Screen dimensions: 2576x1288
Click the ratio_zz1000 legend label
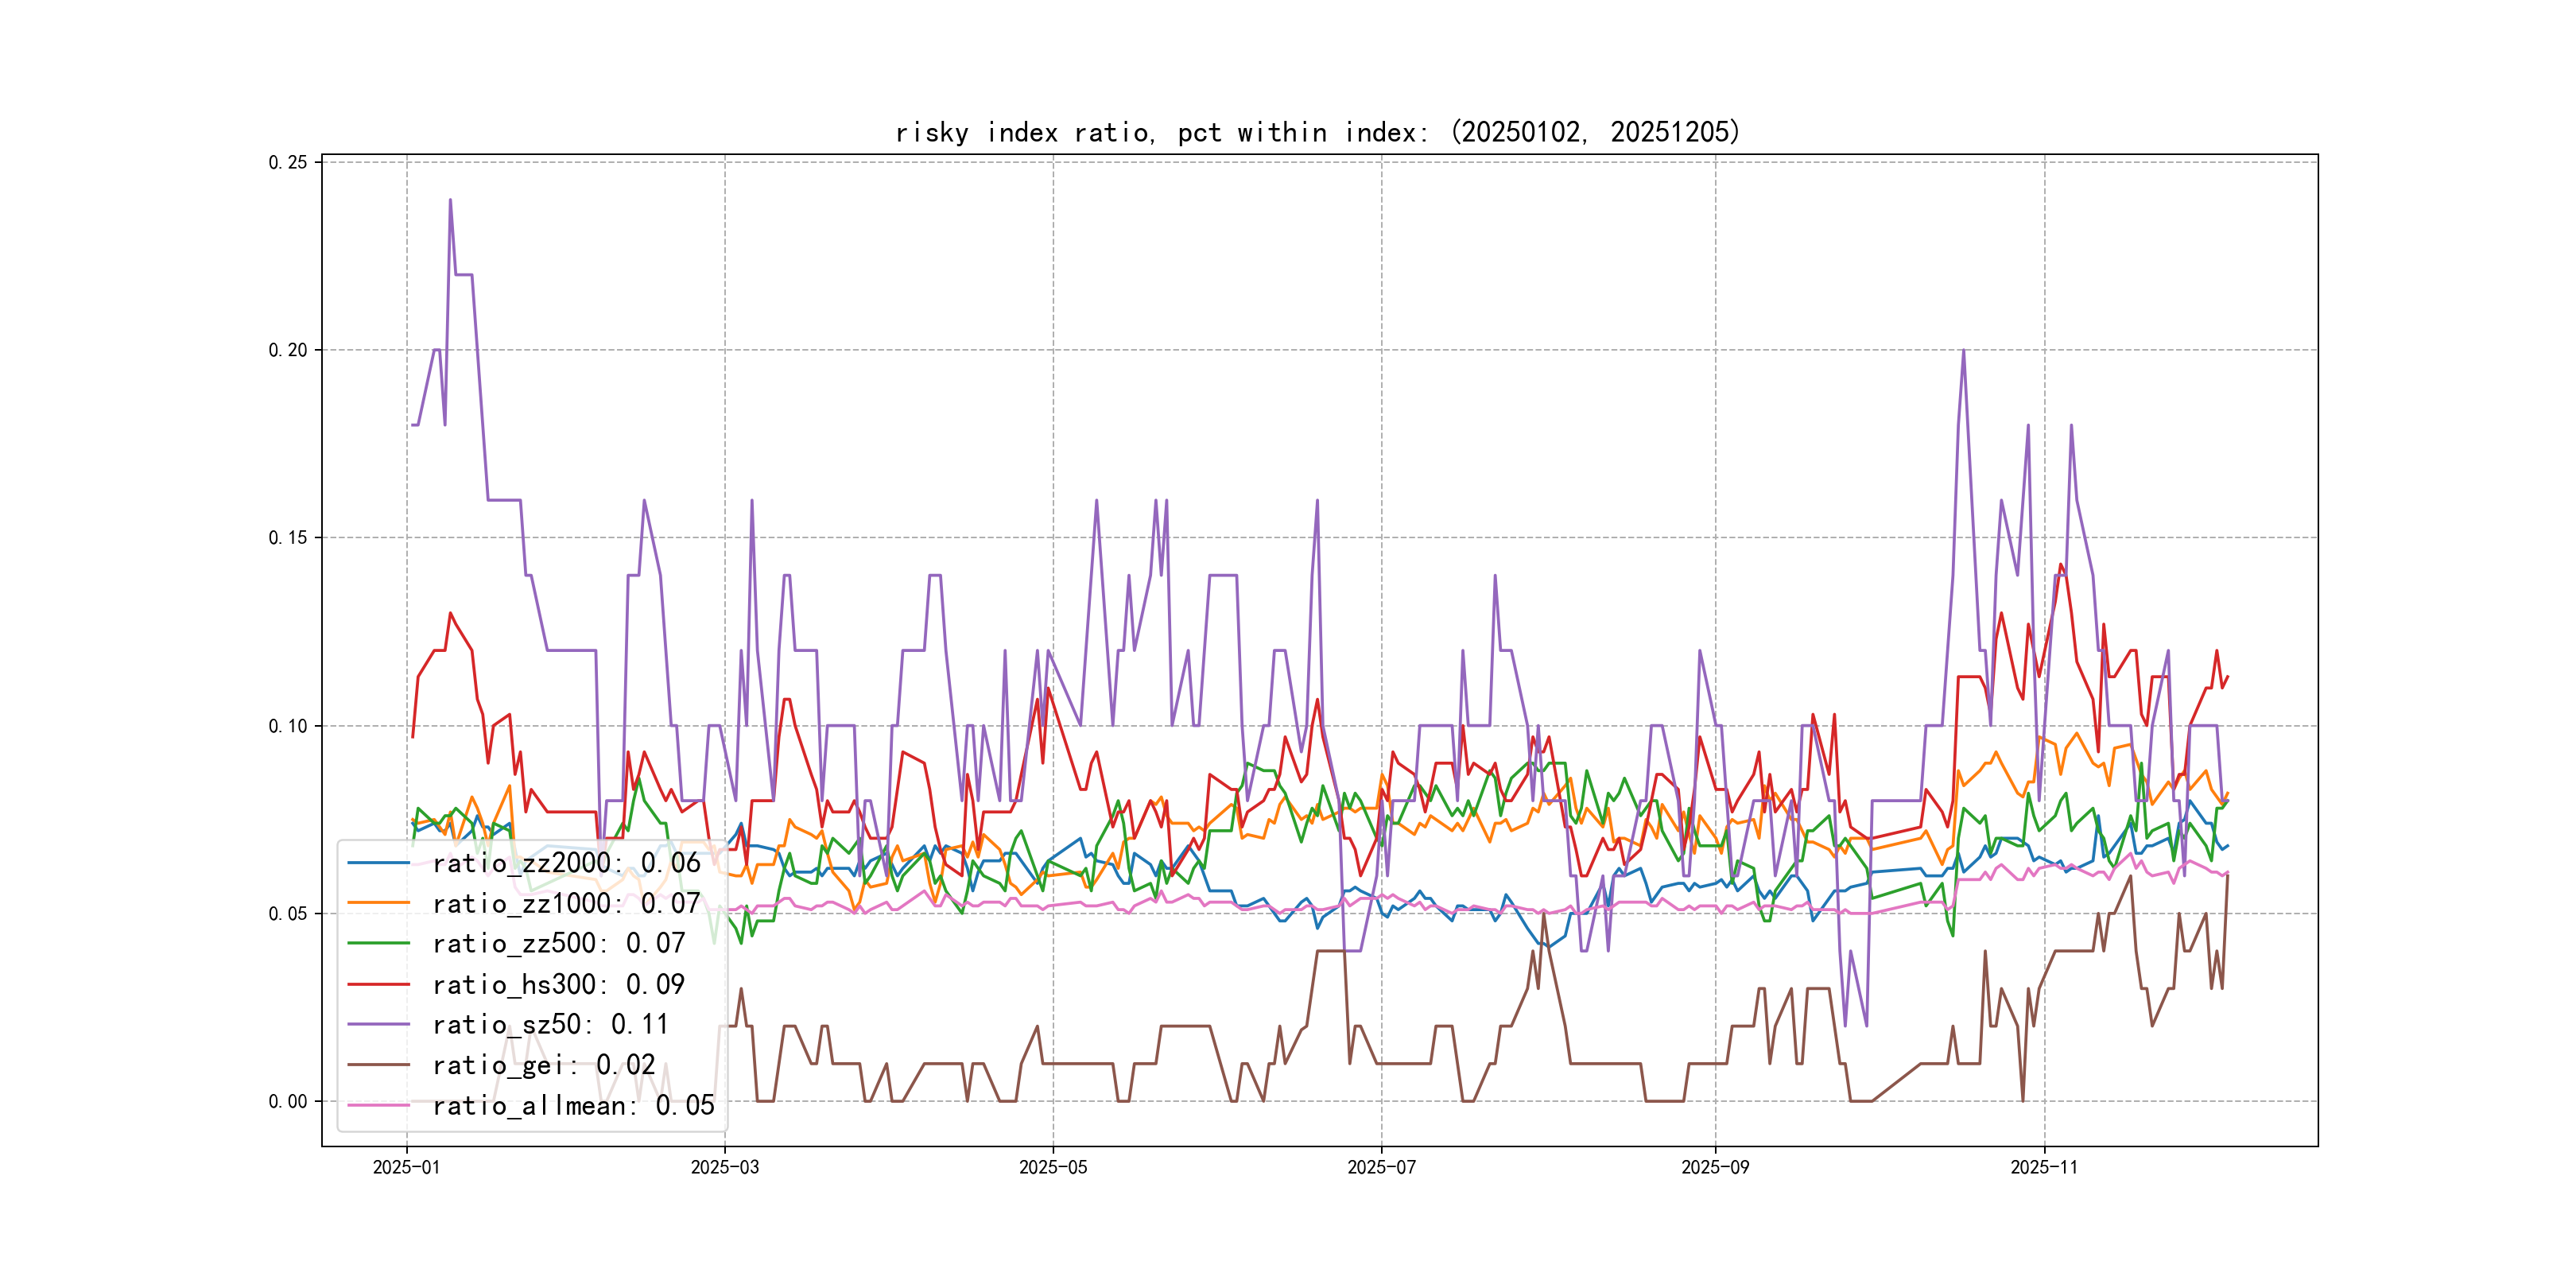[x=566, y=904]
